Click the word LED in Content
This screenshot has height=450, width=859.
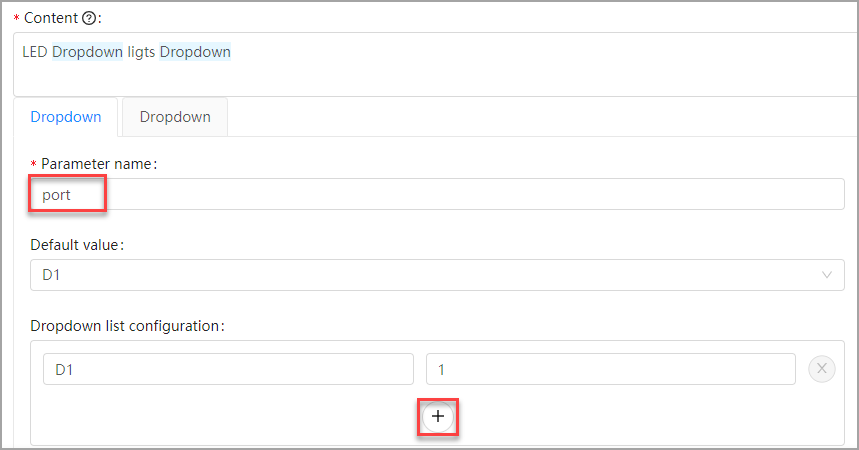(x=34, y=52)
